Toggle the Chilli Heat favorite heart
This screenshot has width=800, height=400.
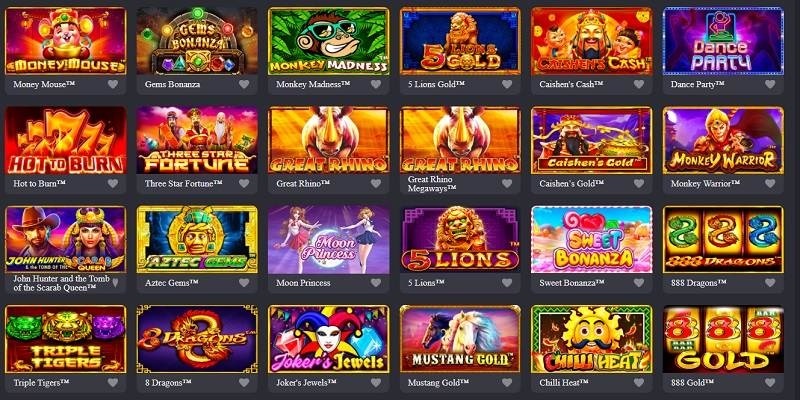639,382
